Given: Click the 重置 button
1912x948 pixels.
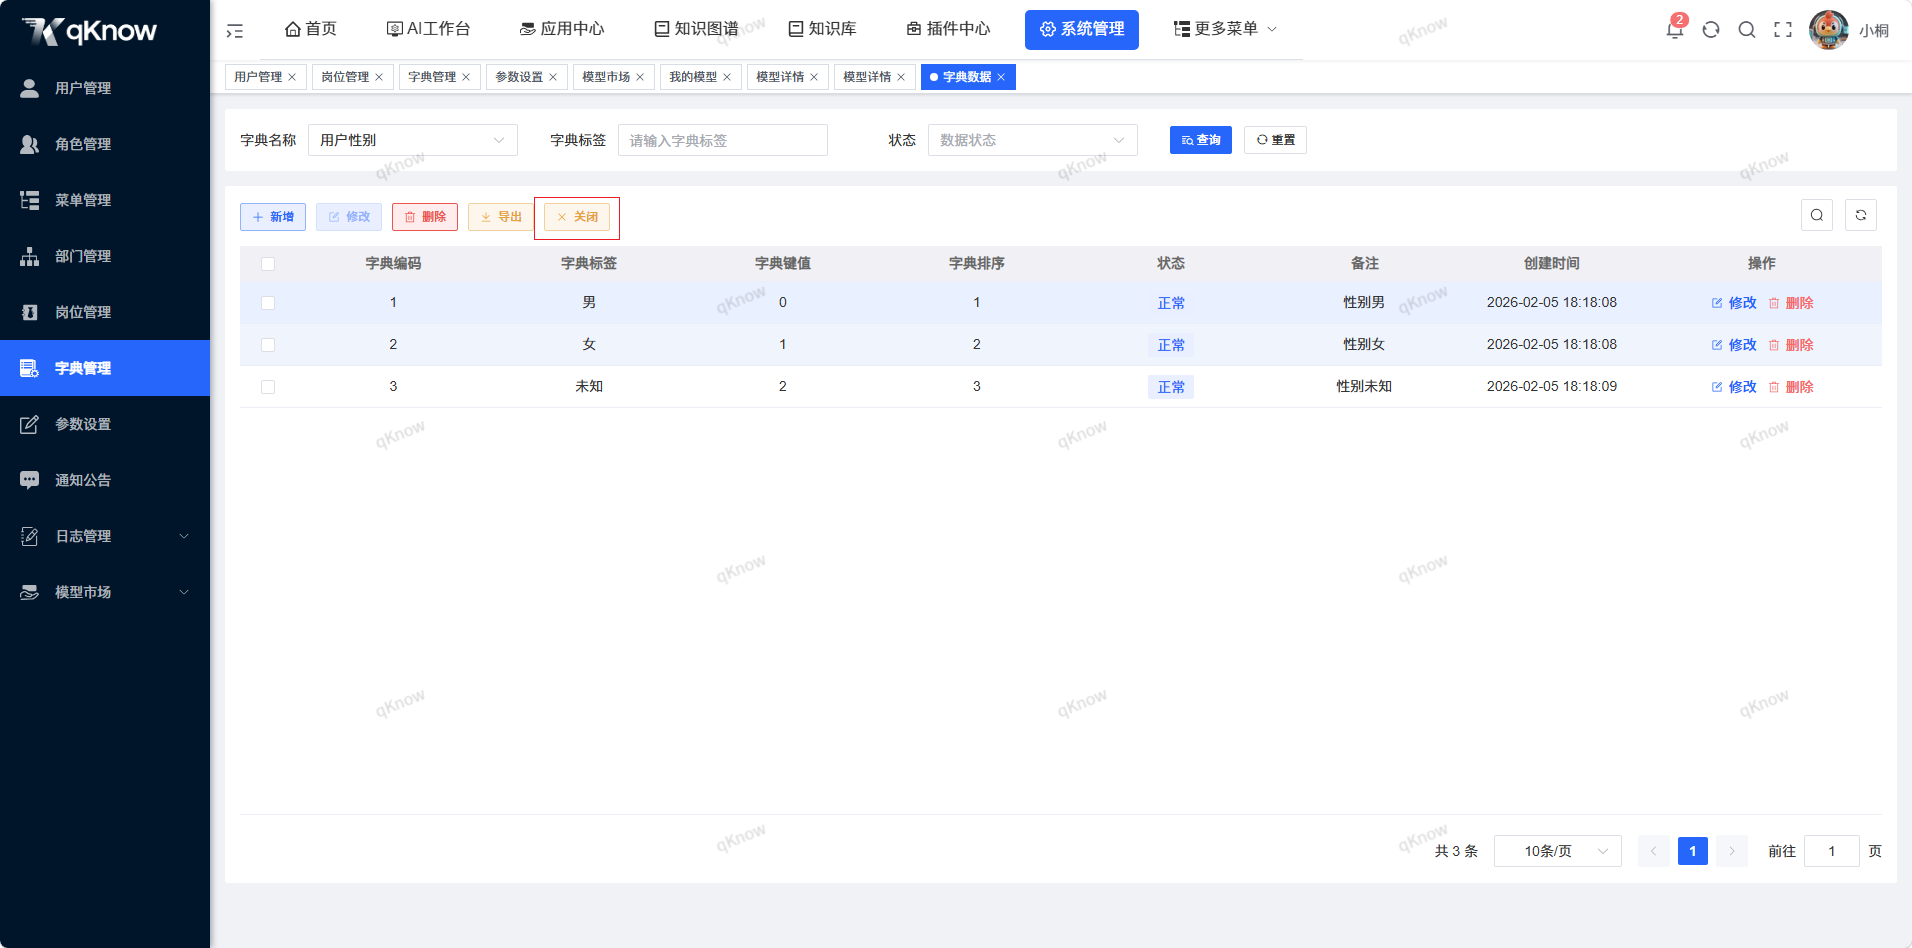Looking at the screenshot, I should (x=1275, y=140).
